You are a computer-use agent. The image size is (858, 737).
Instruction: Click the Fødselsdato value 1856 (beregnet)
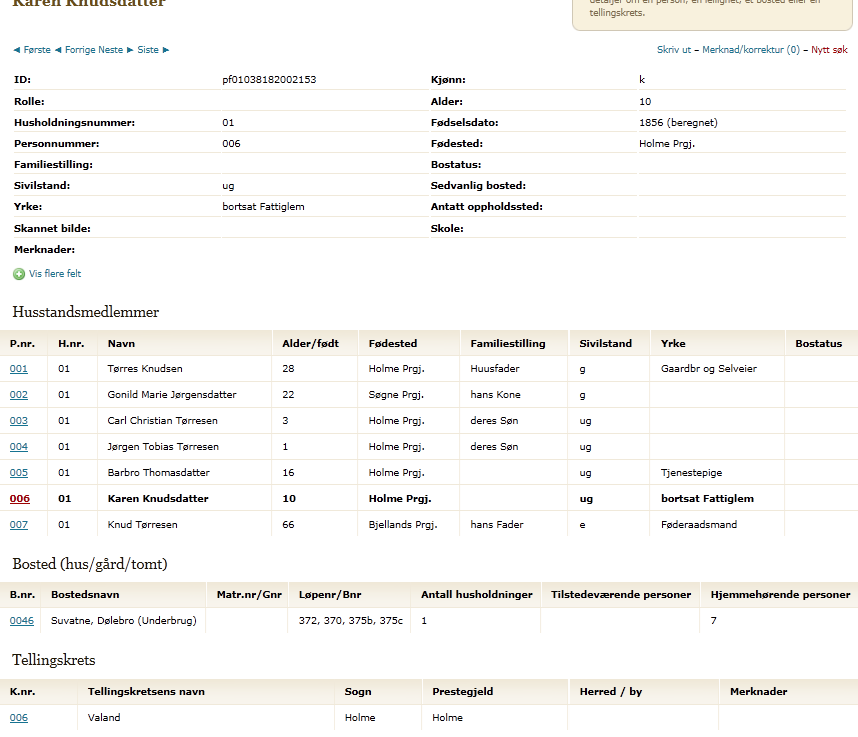678,123
